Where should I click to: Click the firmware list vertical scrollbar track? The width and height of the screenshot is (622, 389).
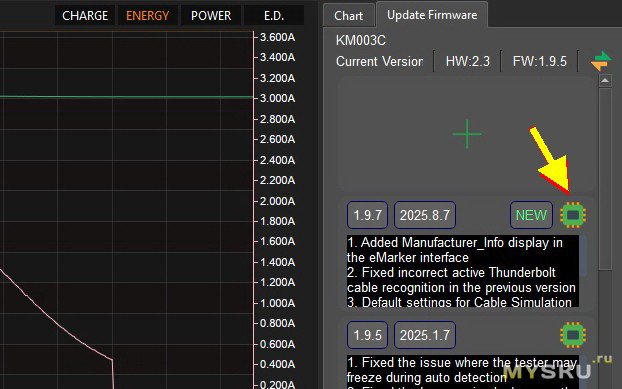[605, 178]
